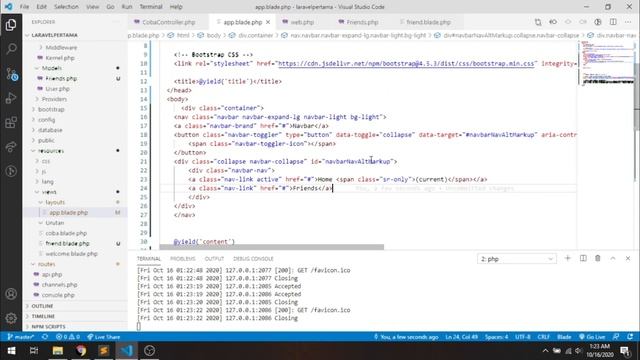This screenshot has height=360, width=640.
Task: Switch to PROBLEMS panel tab
Action: click(x=183, y=259)
